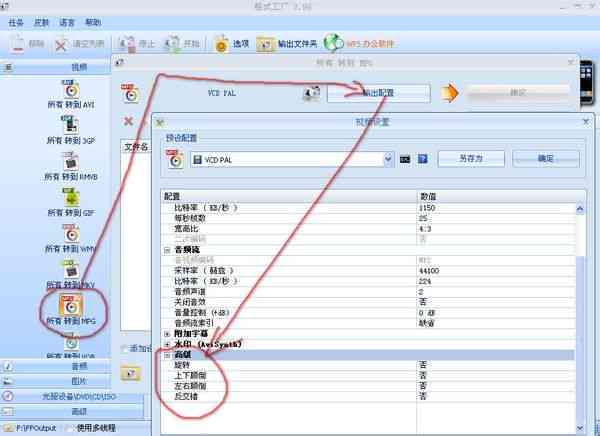The width and height of the screenshot is (600, 436).
Task: Open the 任务 menu
Action: (x=16, y=23)
